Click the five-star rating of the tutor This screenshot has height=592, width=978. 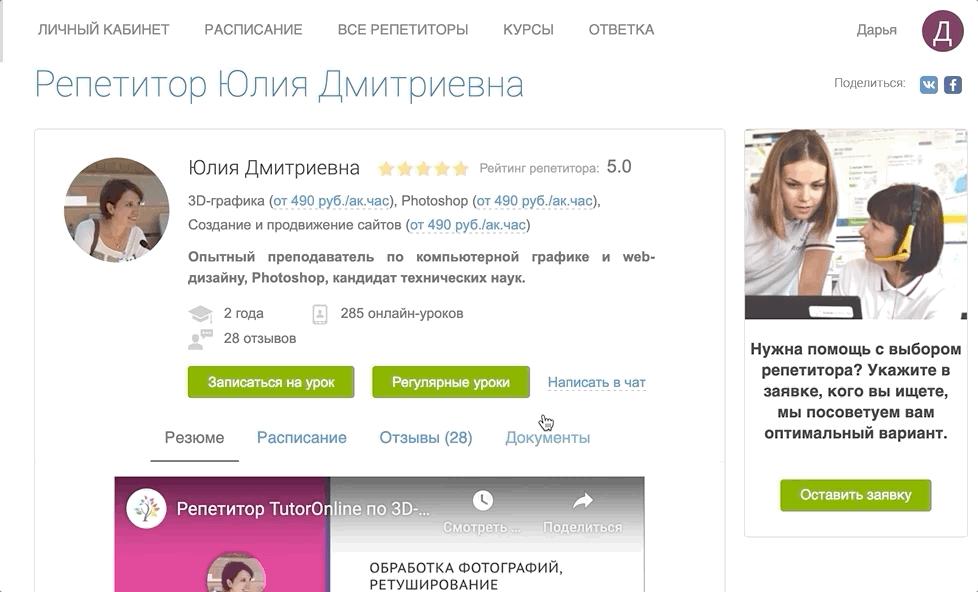pyautogui.click(x=424, y=168)
